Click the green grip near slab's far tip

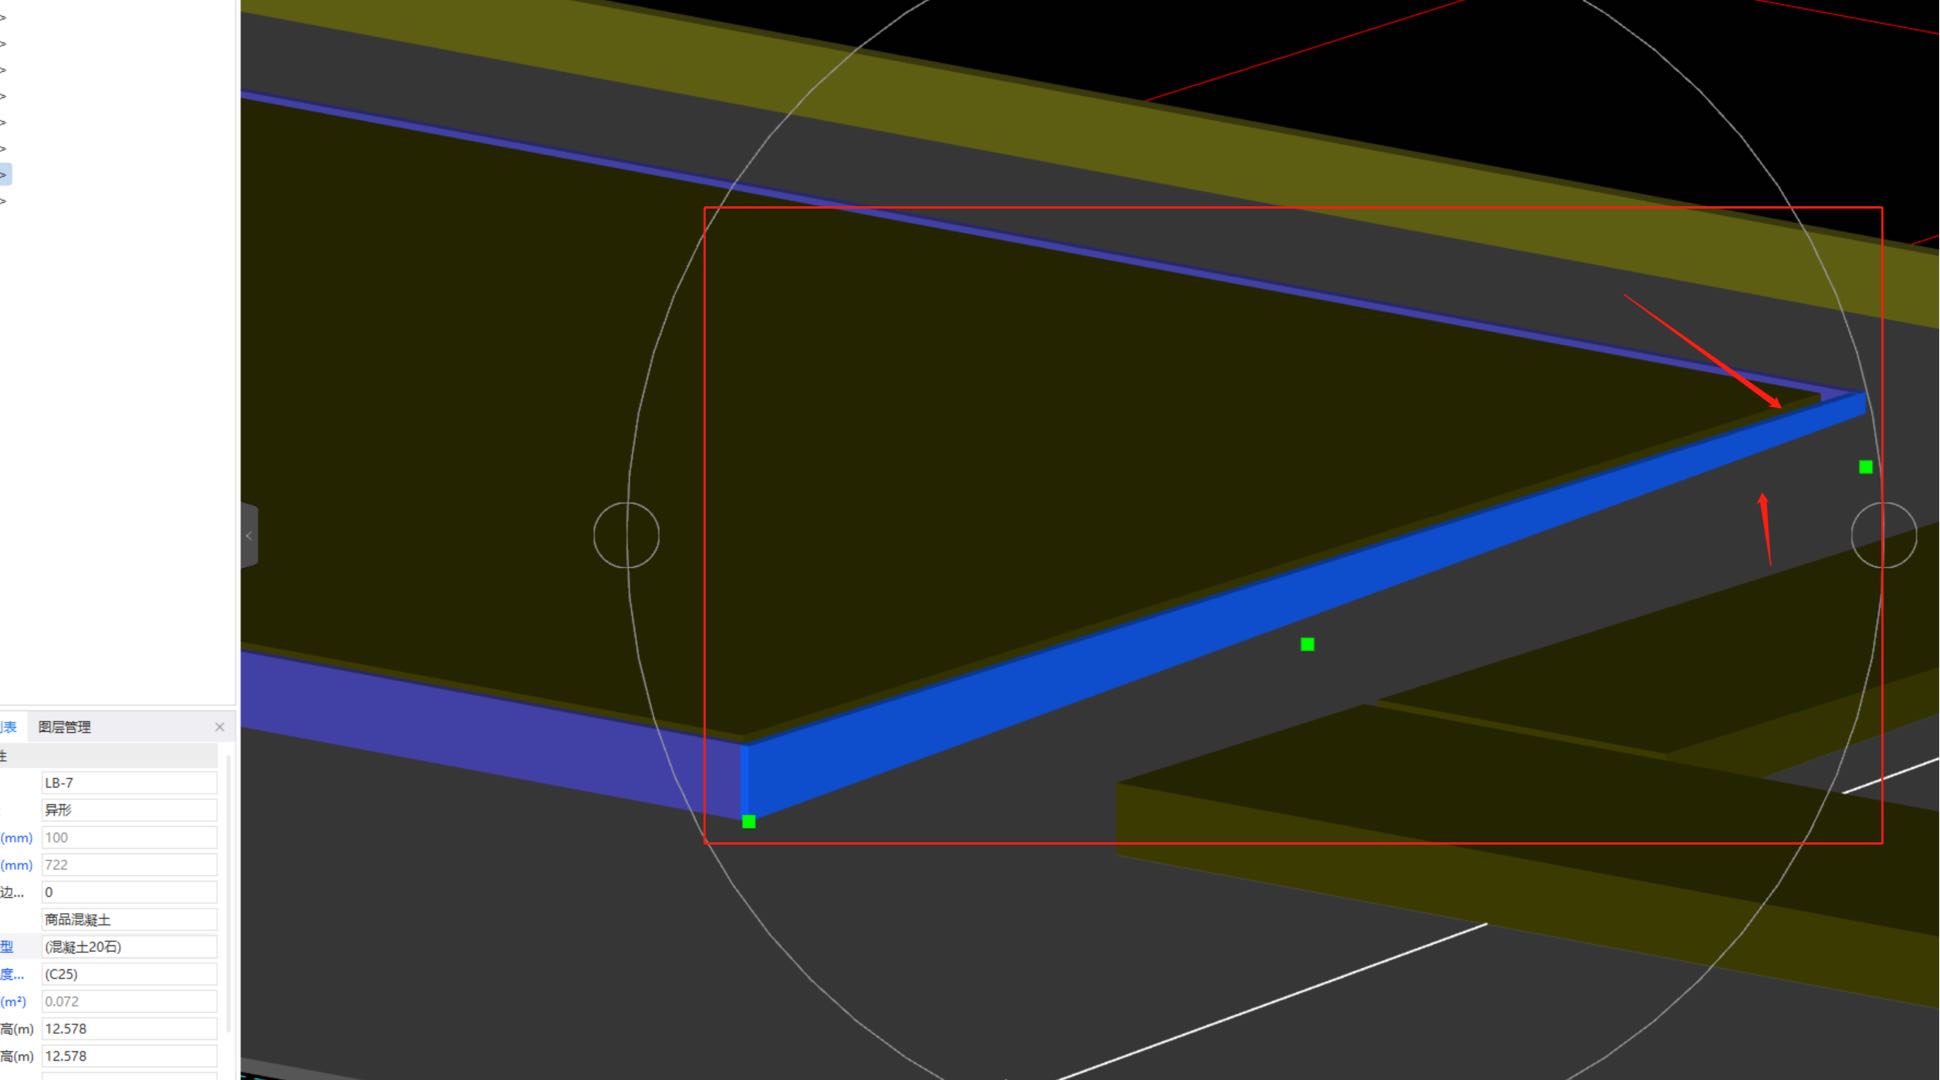coord(1865,467)
